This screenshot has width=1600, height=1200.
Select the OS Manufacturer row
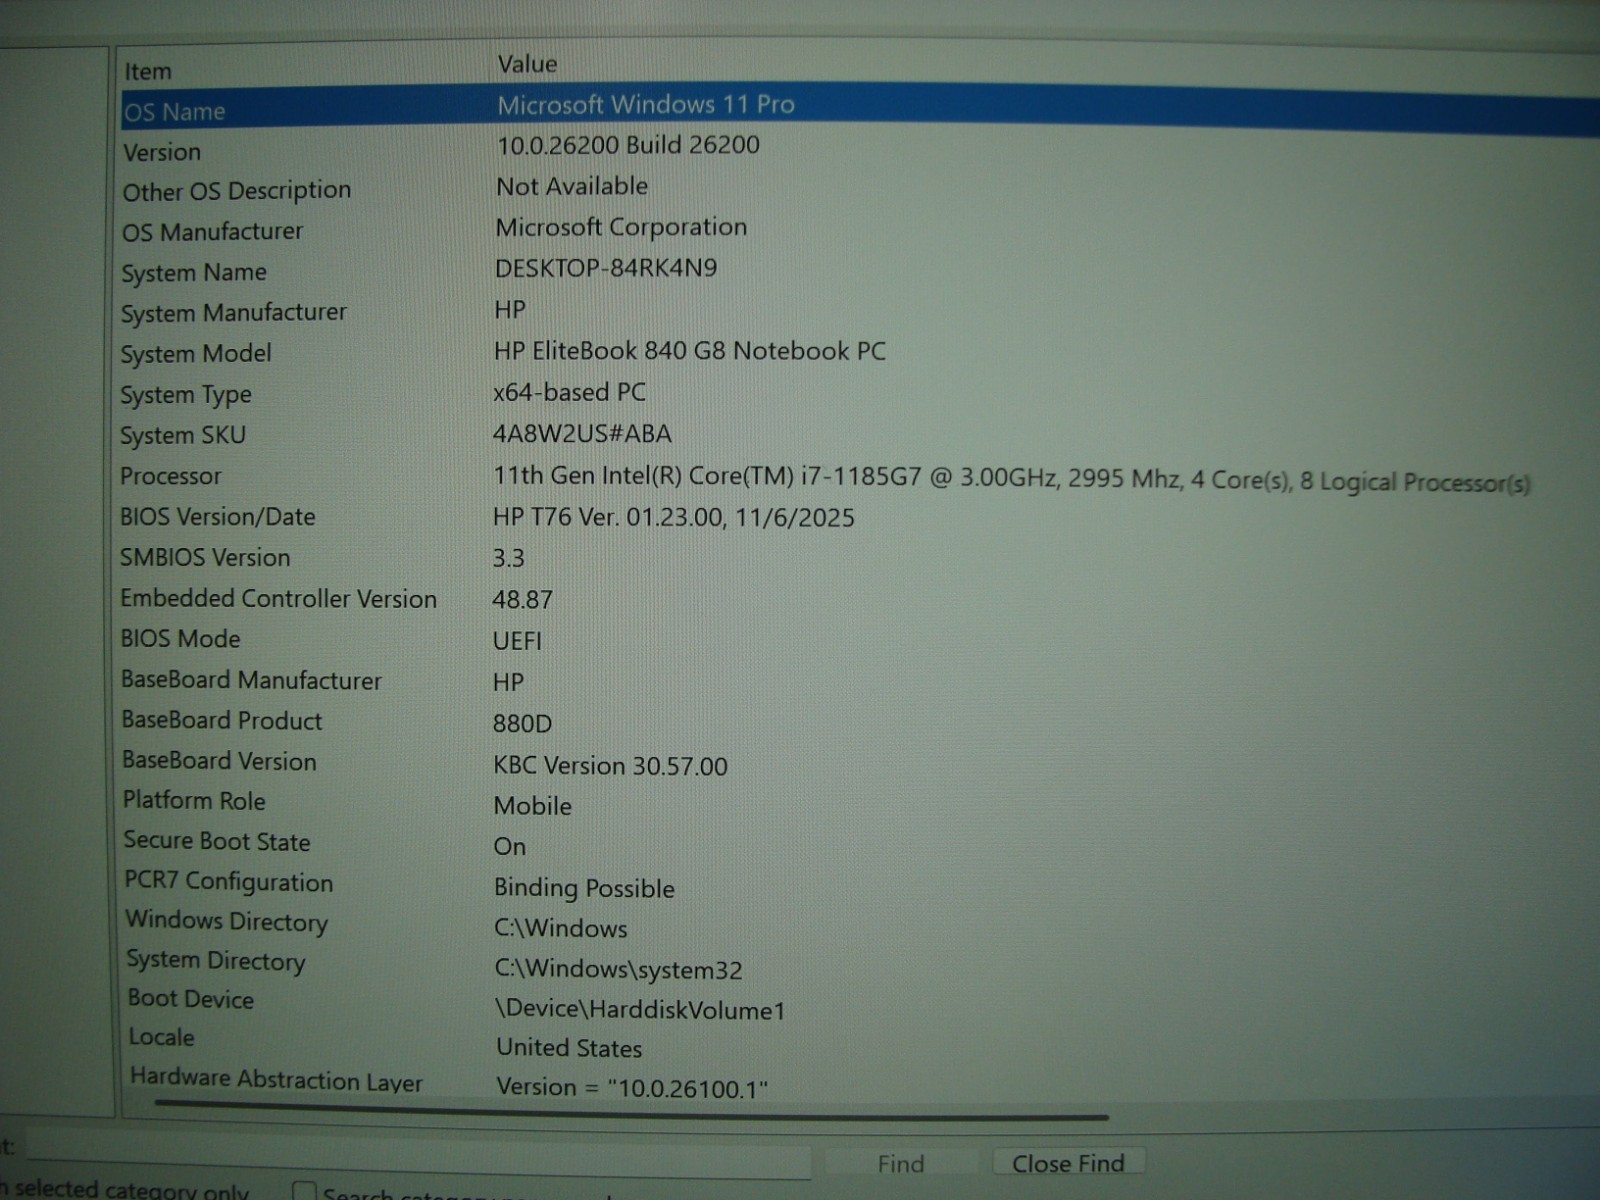(858, 231)
